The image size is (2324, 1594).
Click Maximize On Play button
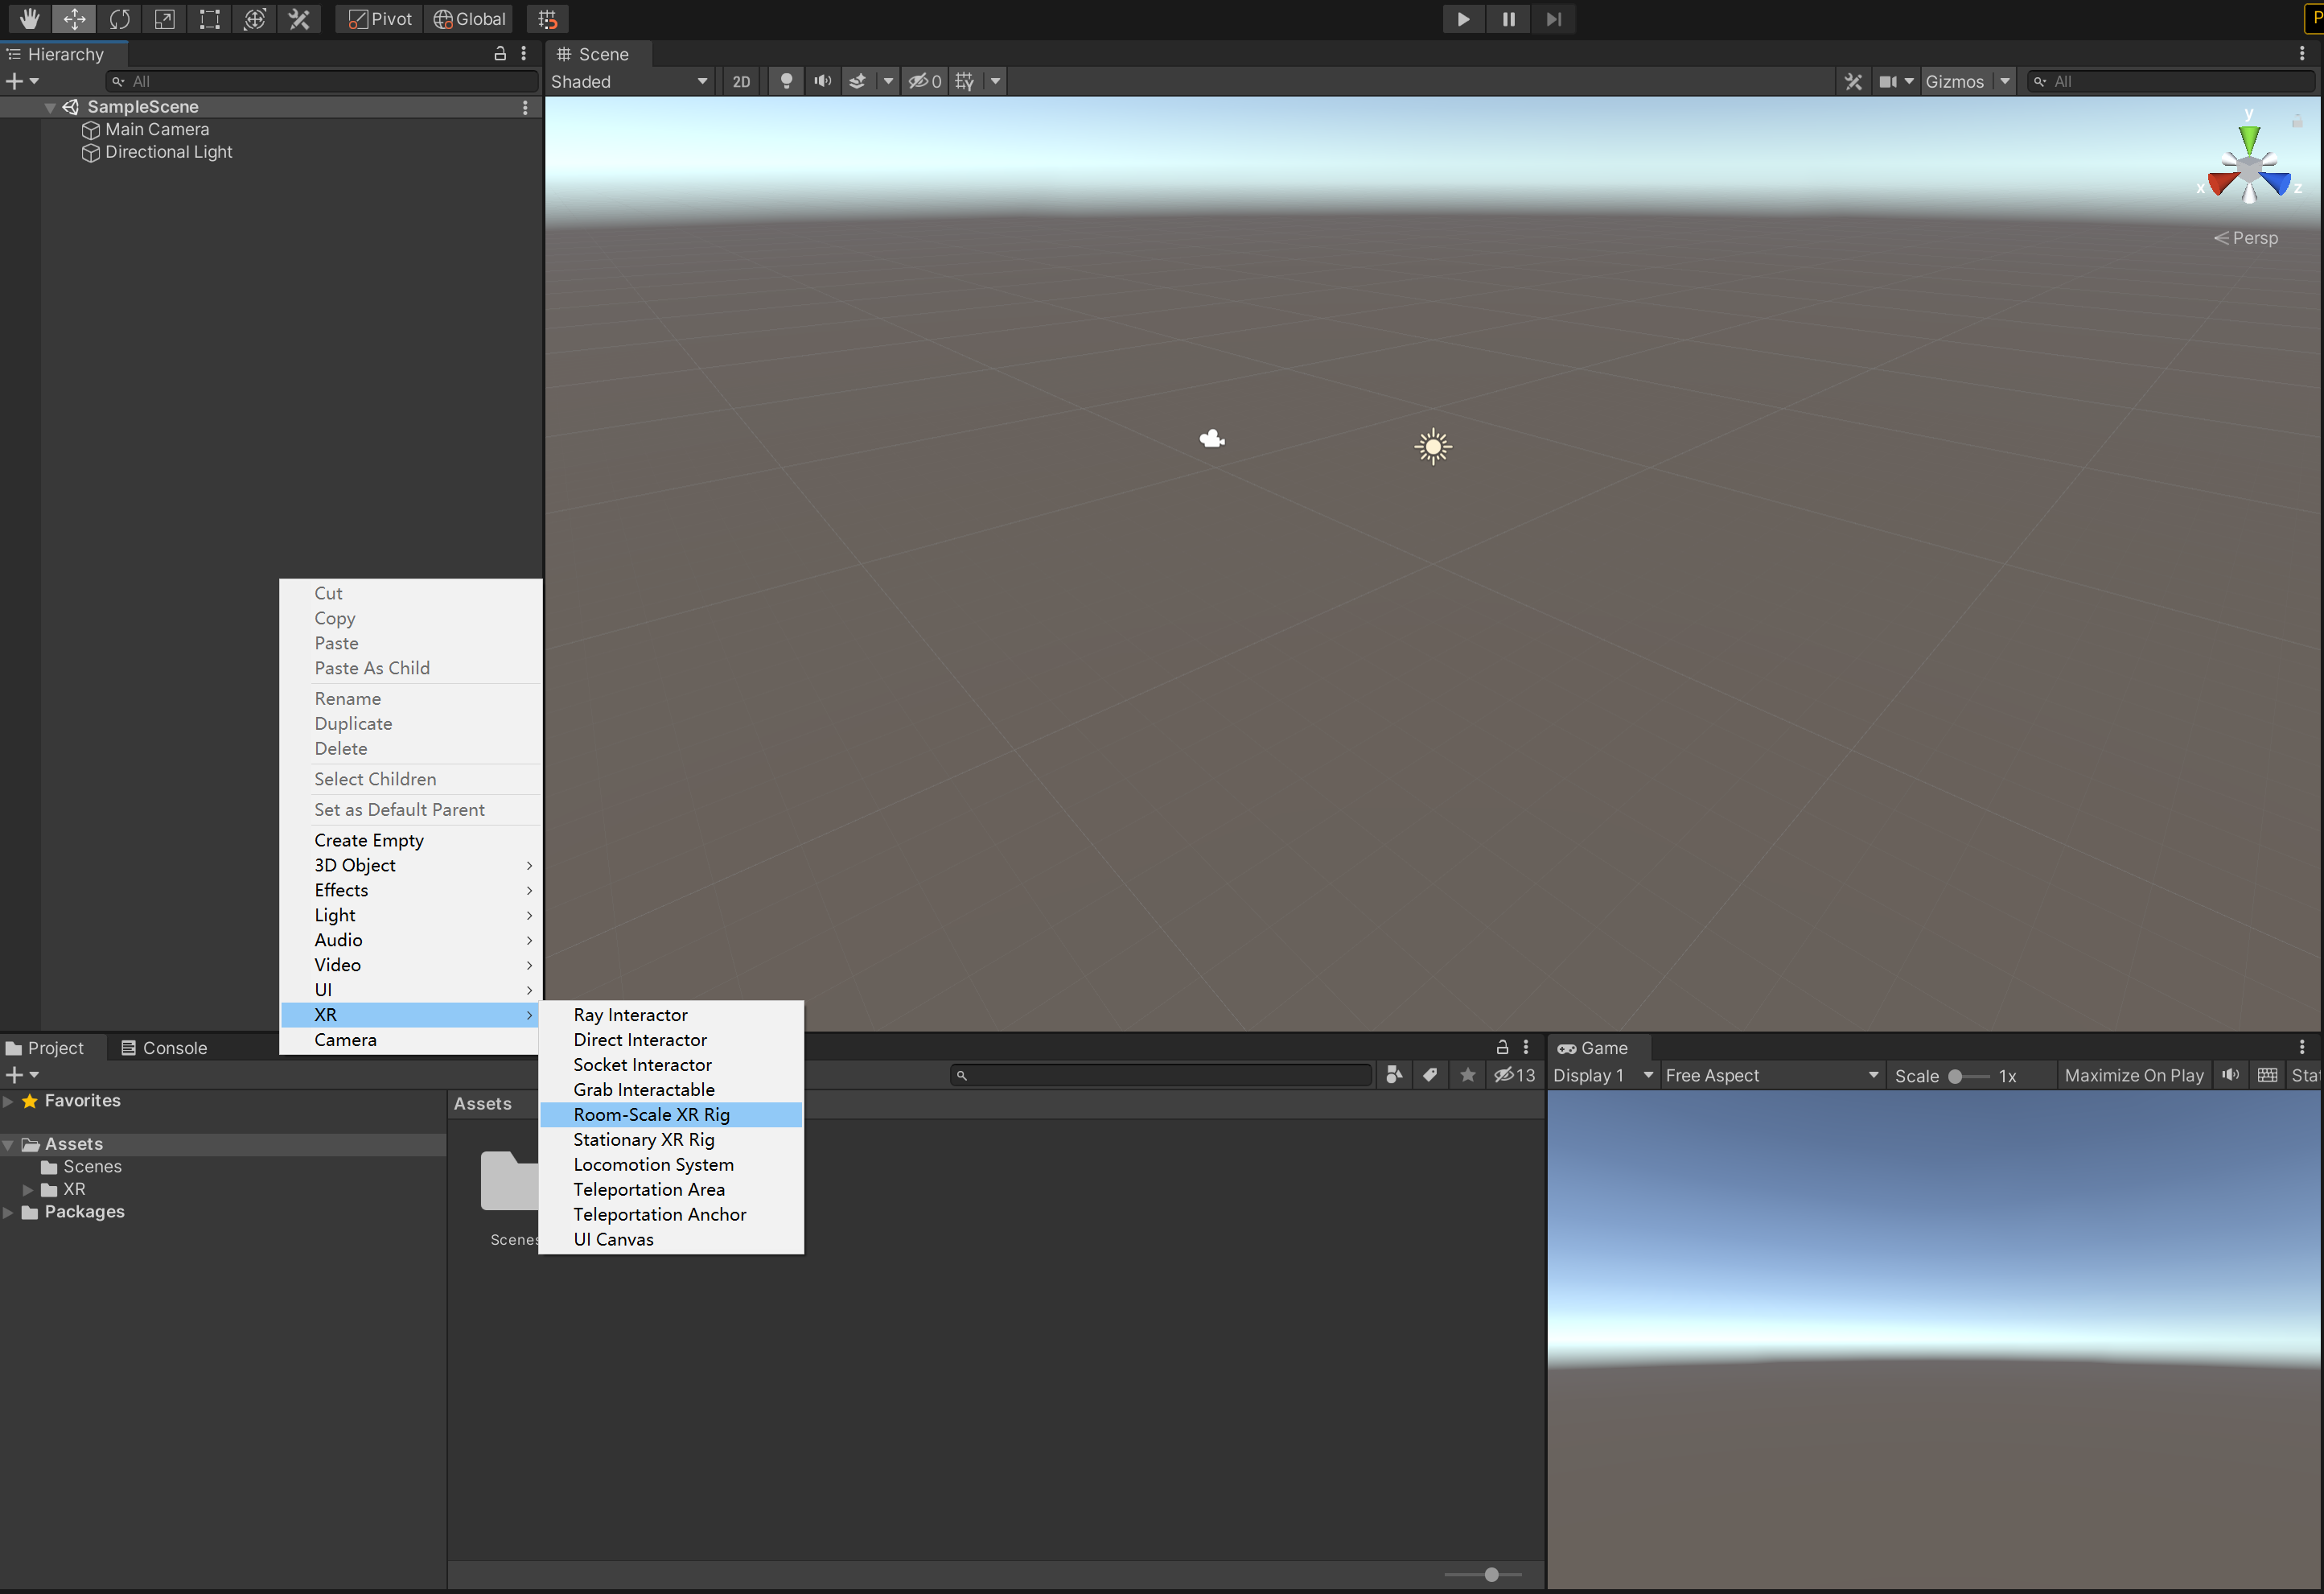coord(2133,1075)
